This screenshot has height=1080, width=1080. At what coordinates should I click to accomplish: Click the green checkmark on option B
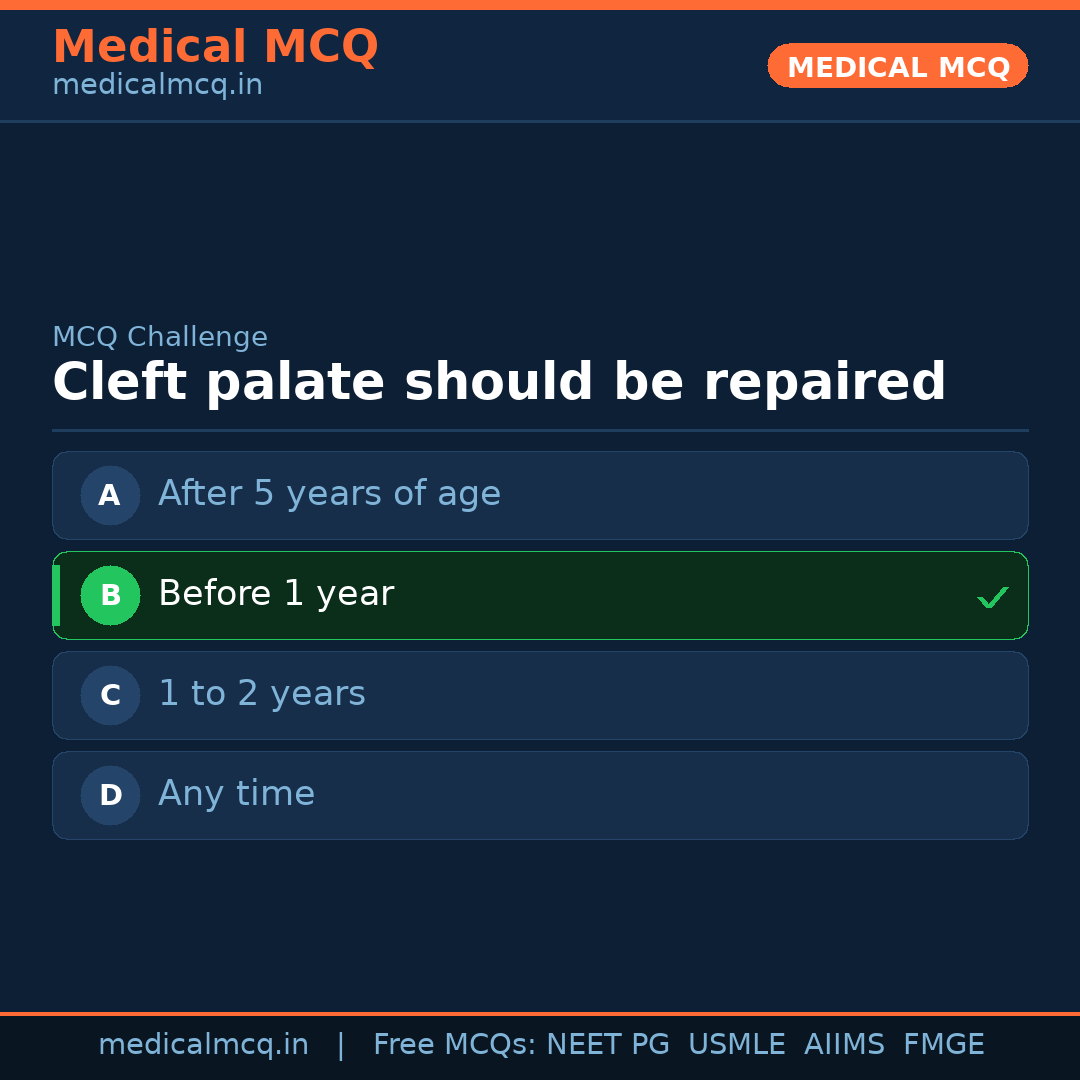pos(992,597)
